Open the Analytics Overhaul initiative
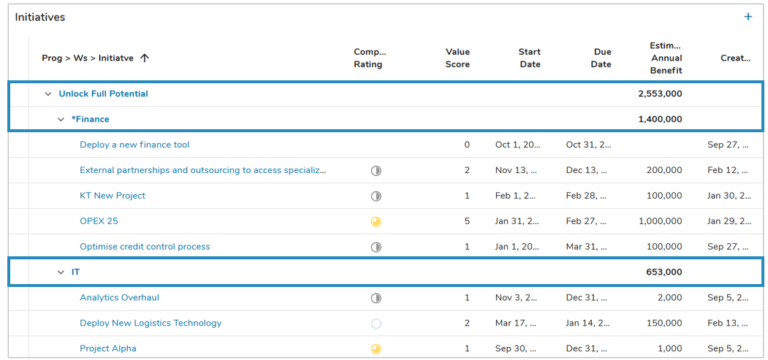The width and height of the screenshot is (768, 360). pos(120,298)
